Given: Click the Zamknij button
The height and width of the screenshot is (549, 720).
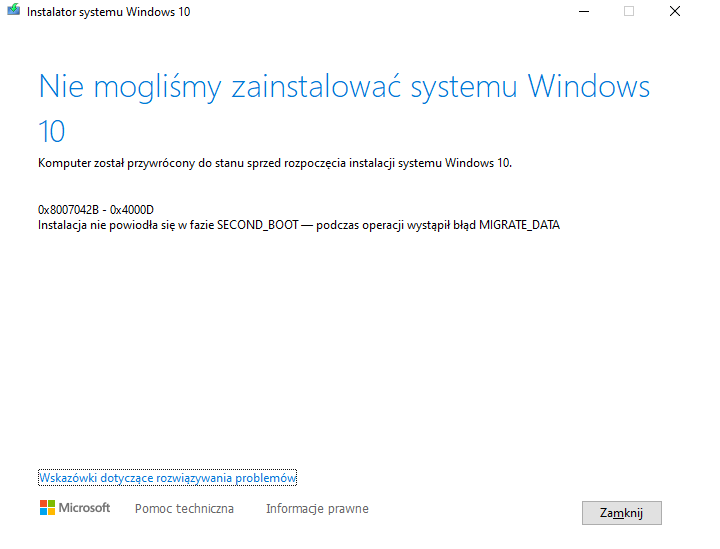Looking at the screenshot, I should click(x=622, y=513).
